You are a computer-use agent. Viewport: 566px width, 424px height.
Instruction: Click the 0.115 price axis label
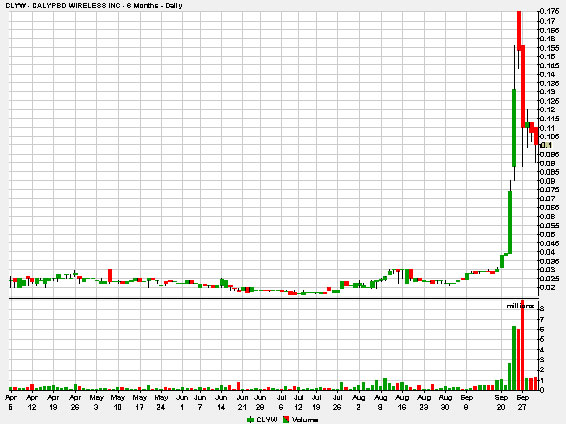pos(550,119)
